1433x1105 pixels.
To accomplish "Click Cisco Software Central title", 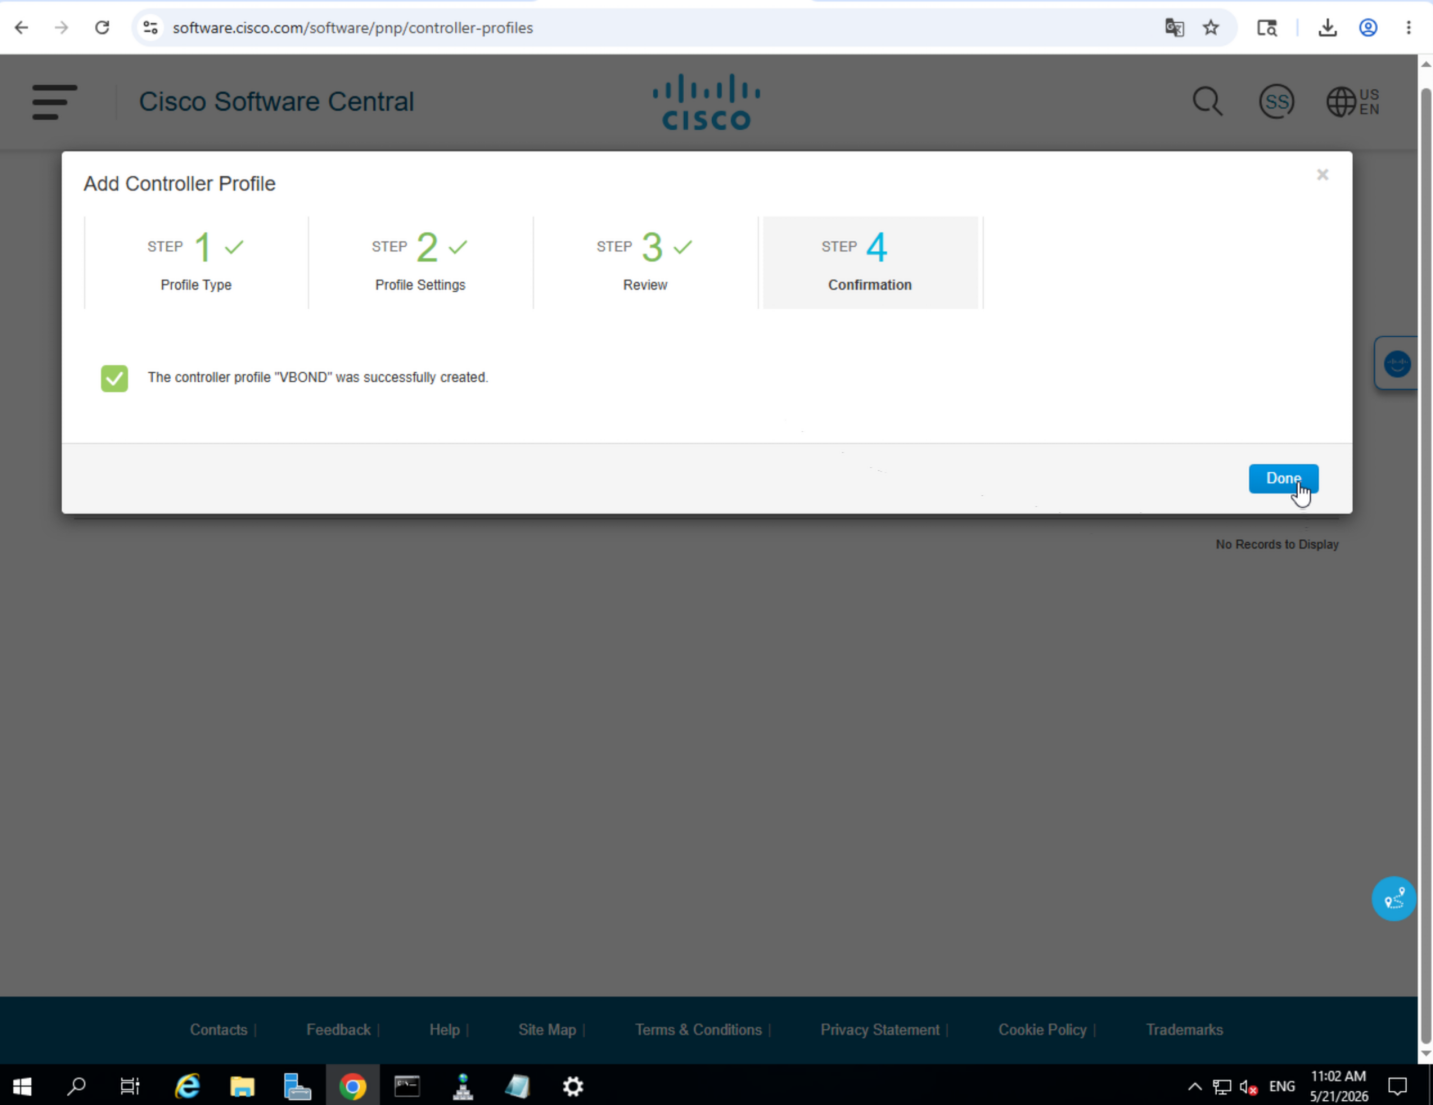I will [x=276, y=102].
